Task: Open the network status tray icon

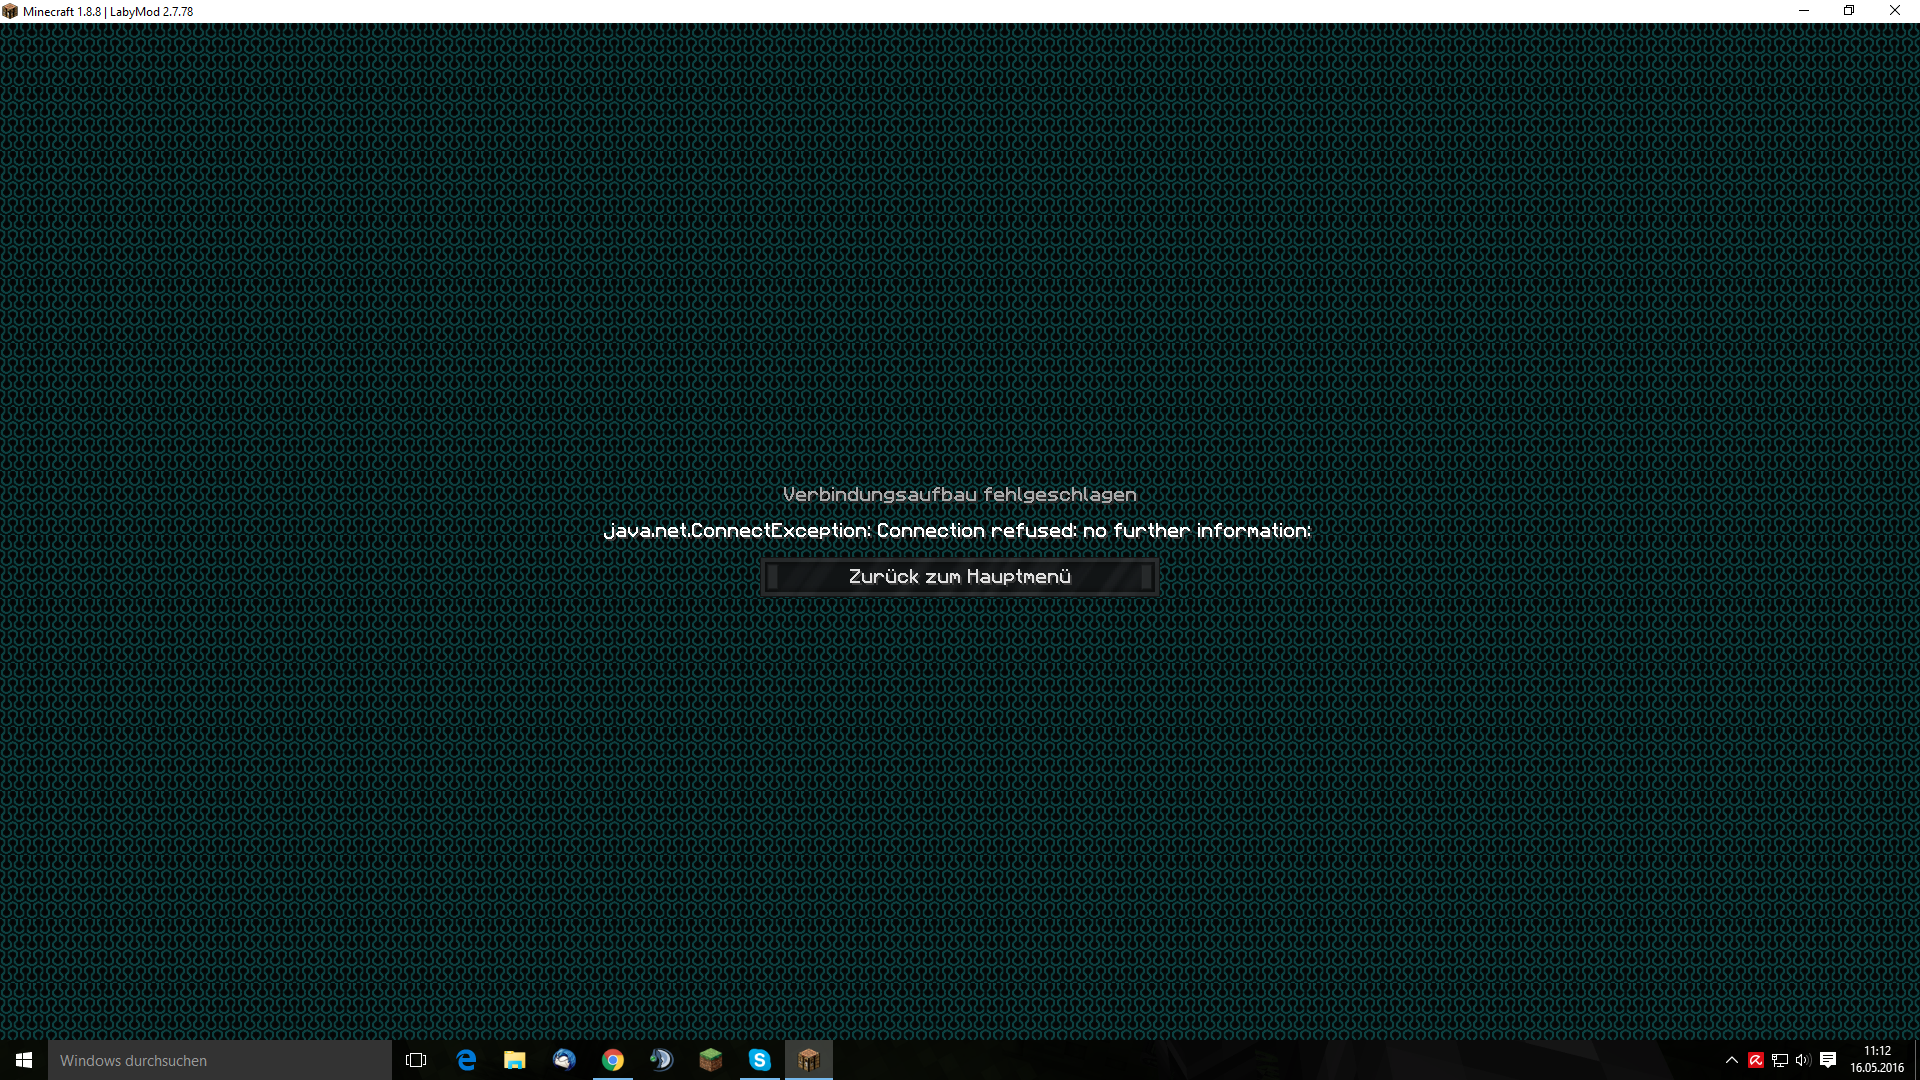Action: (x=1780, y=1060)
